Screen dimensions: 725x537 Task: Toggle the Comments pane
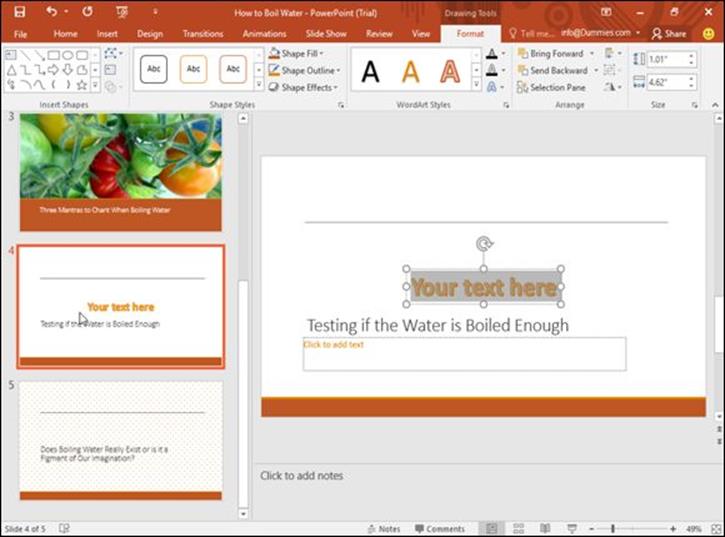(x=440, y=528)
